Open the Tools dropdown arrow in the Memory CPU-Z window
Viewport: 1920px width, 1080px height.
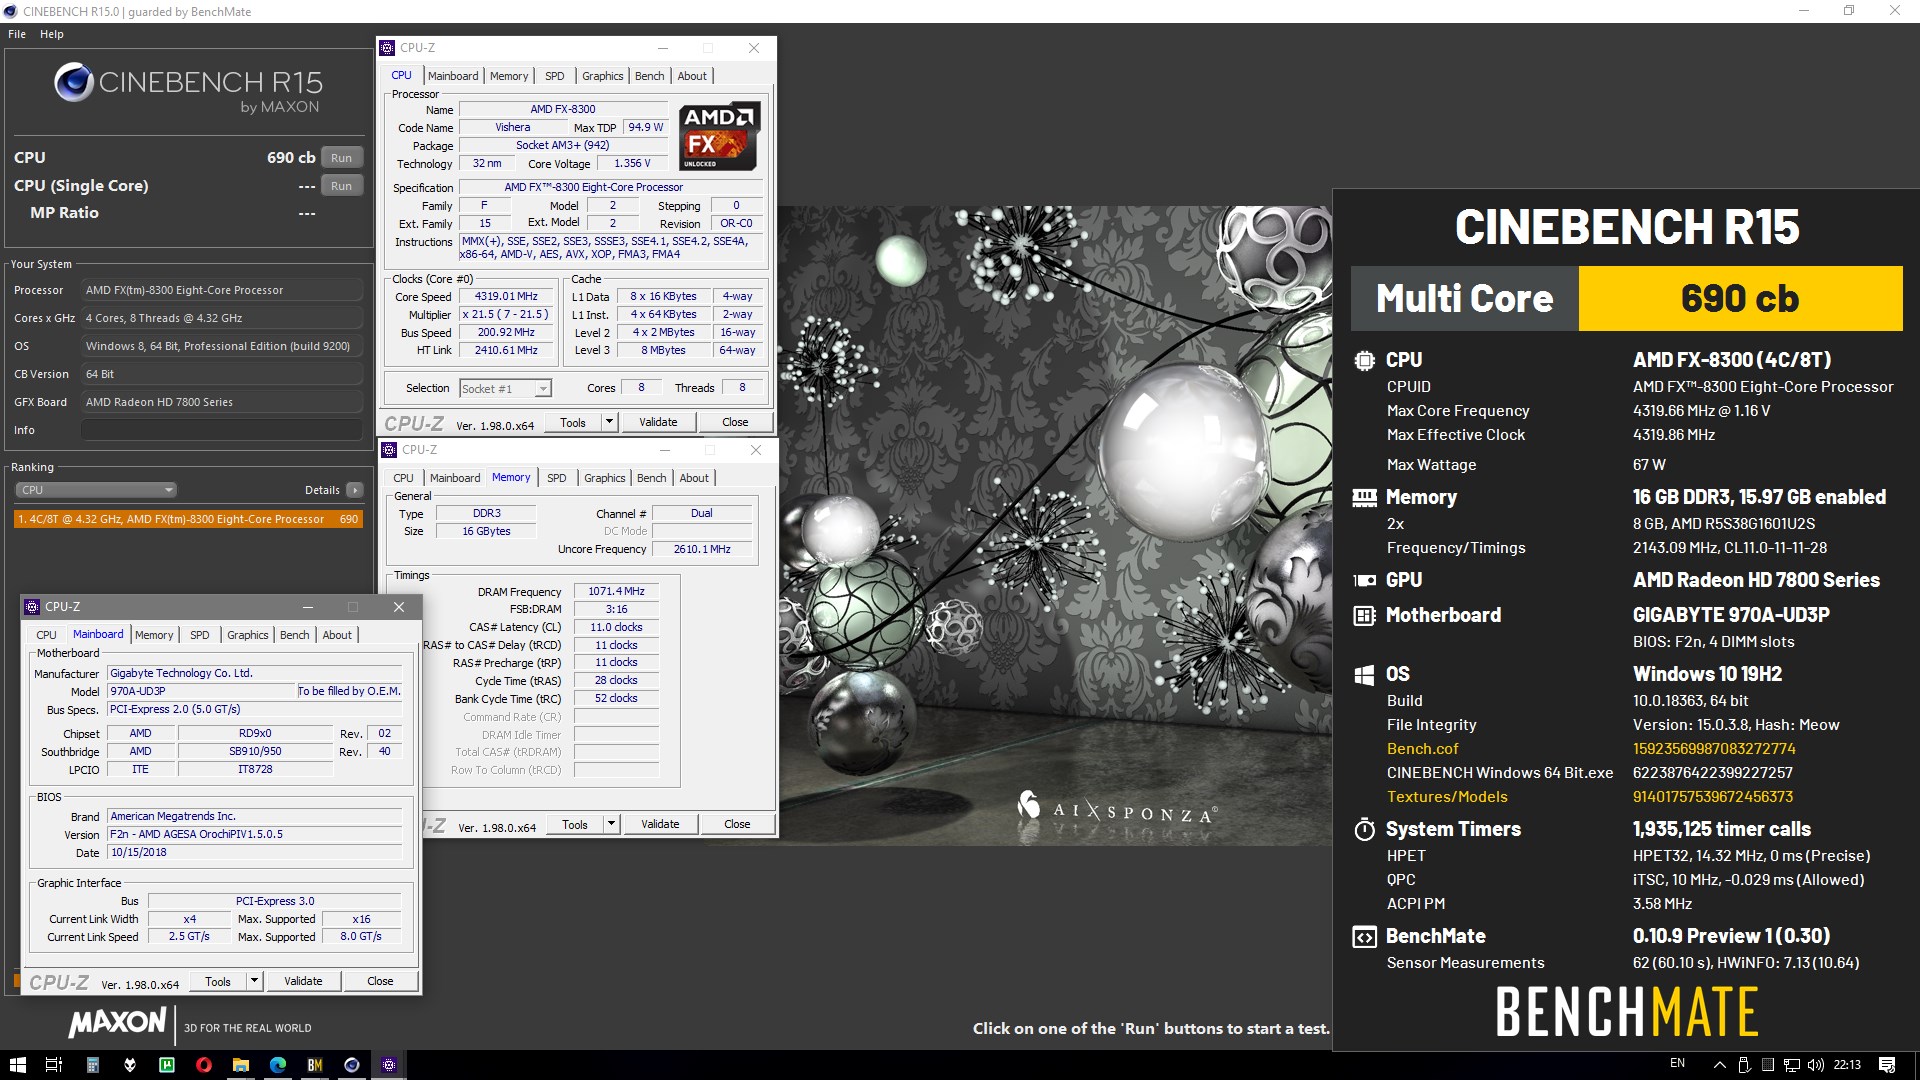611,824
